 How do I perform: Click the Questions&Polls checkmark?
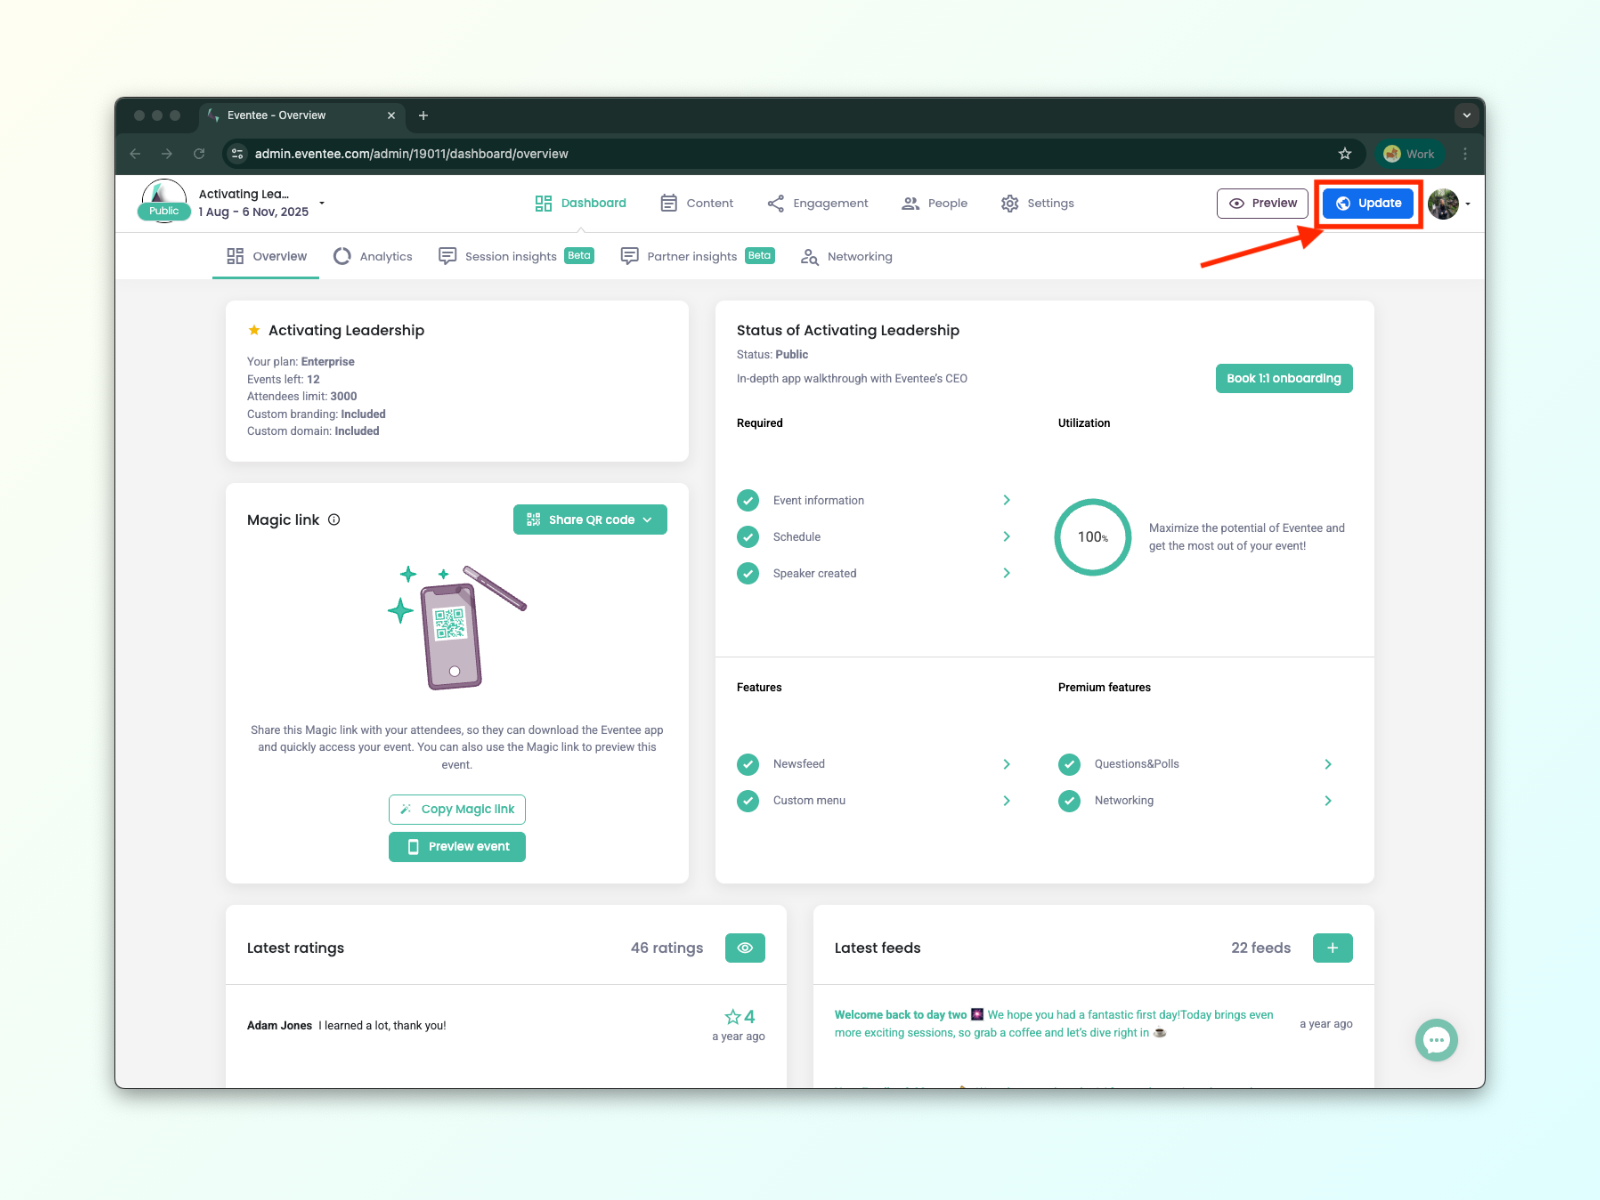tap(1069, 764)
